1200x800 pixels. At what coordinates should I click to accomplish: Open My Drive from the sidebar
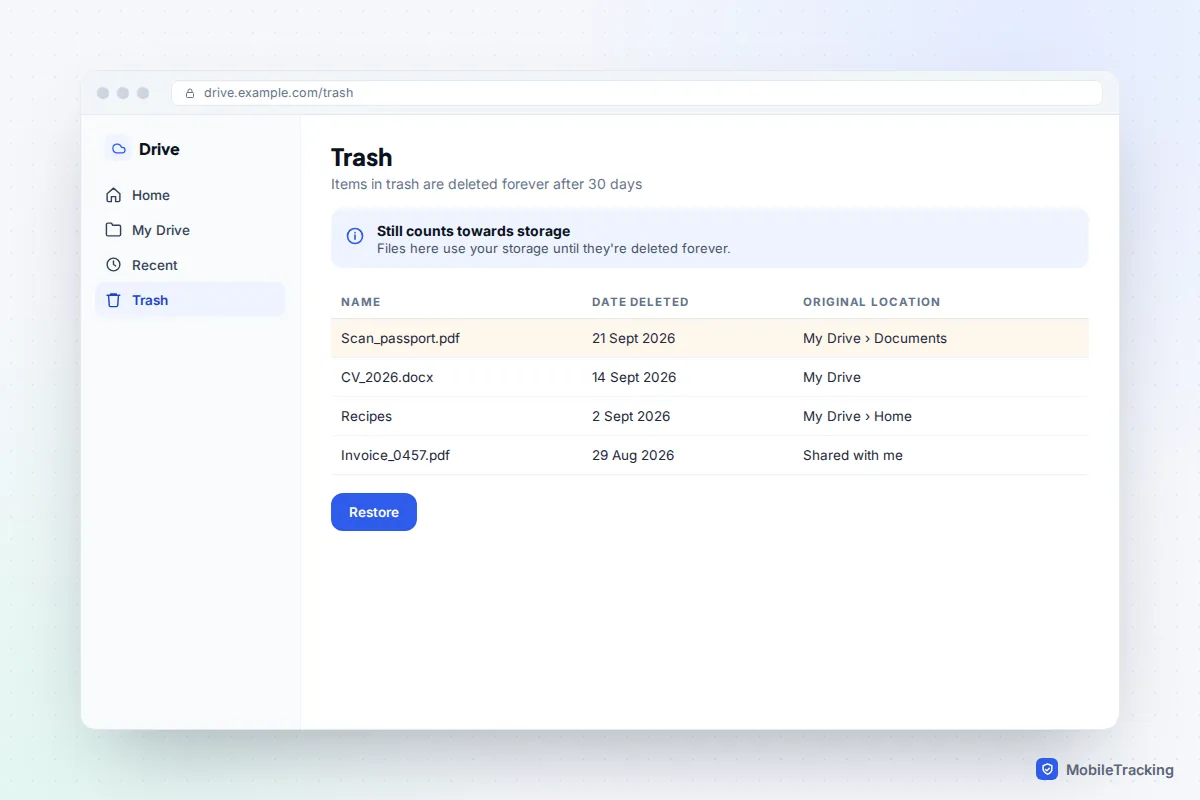(x=190, y=230)
